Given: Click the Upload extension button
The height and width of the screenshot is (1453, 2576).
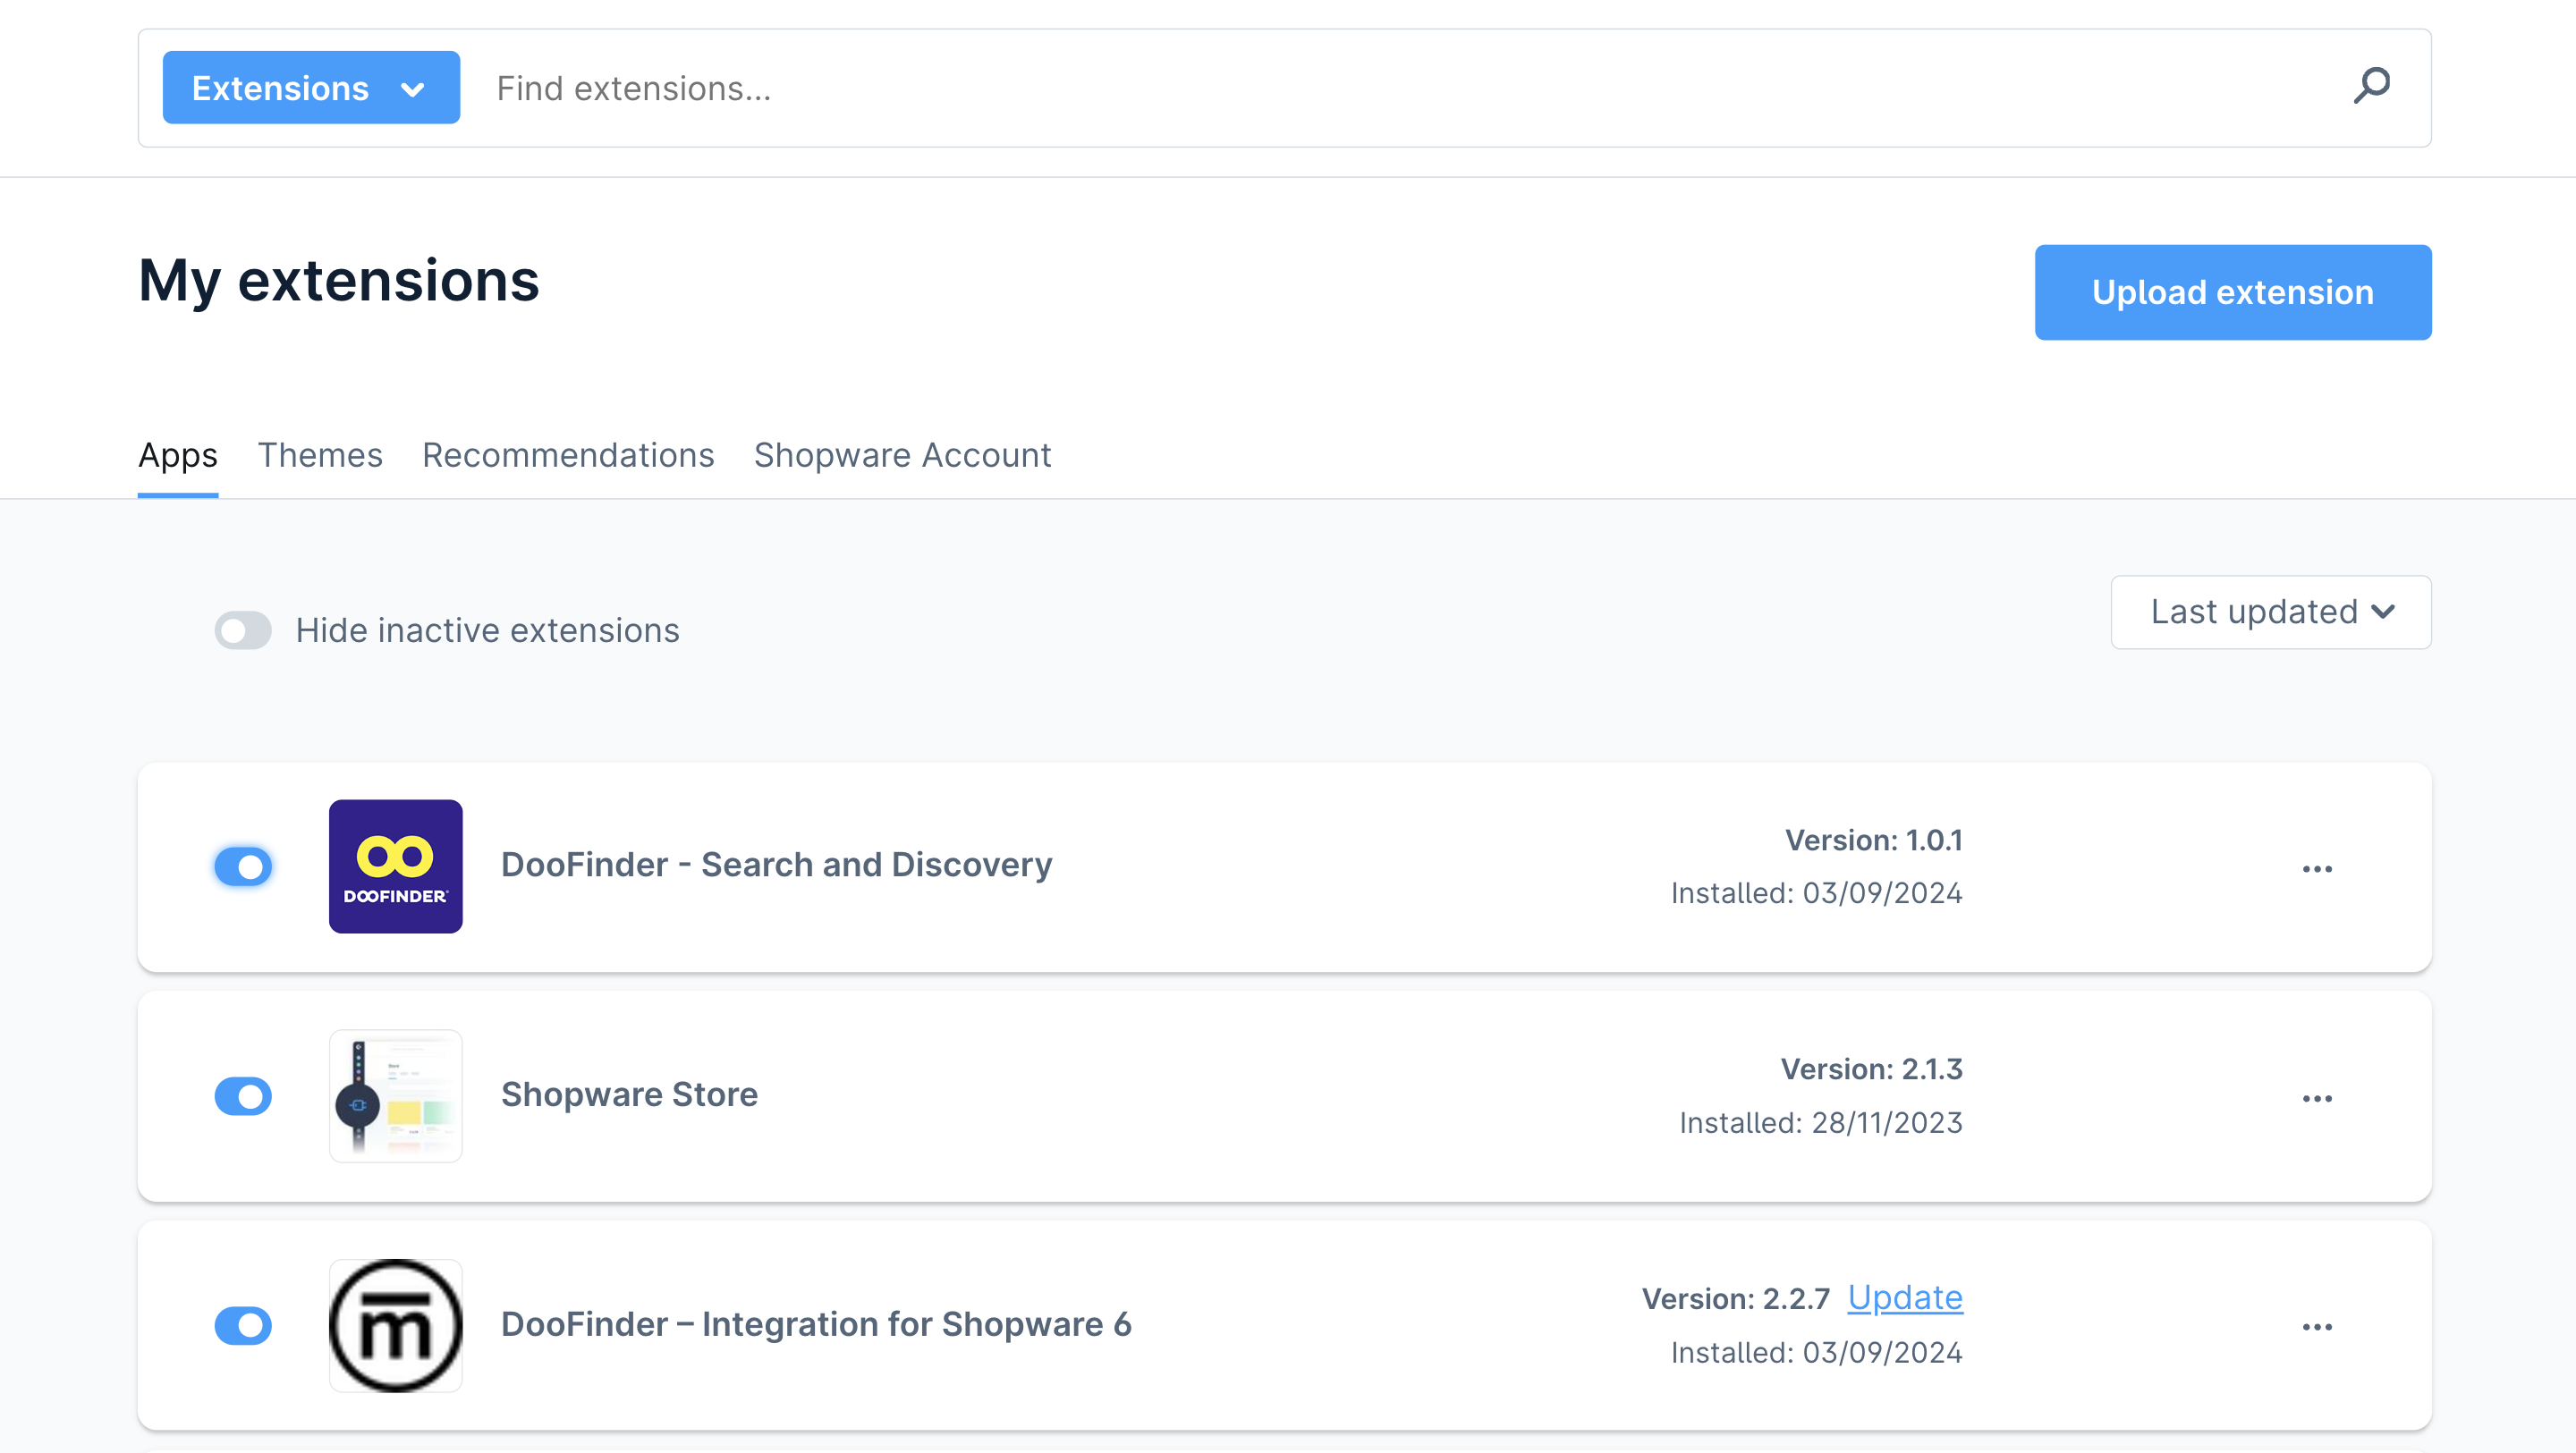Looking at the screenshot, I should pos(2233,292).
